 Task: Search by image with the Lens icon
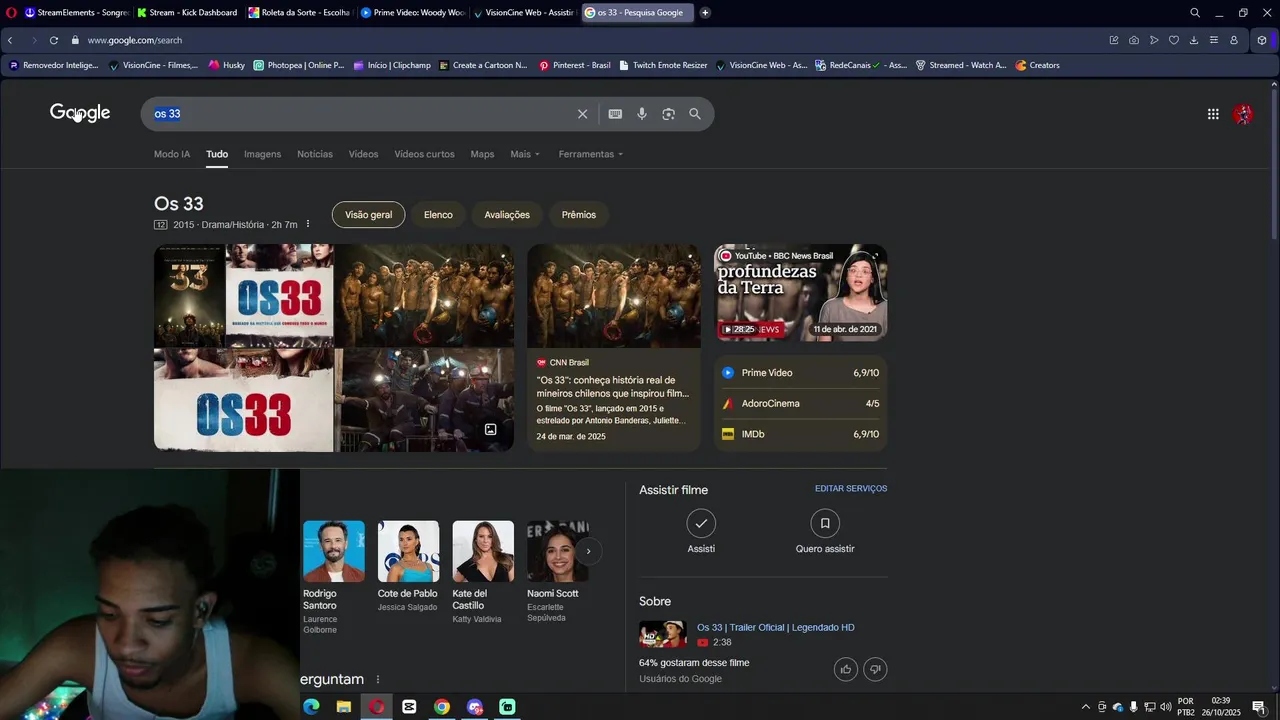click(x=668, y=114)
